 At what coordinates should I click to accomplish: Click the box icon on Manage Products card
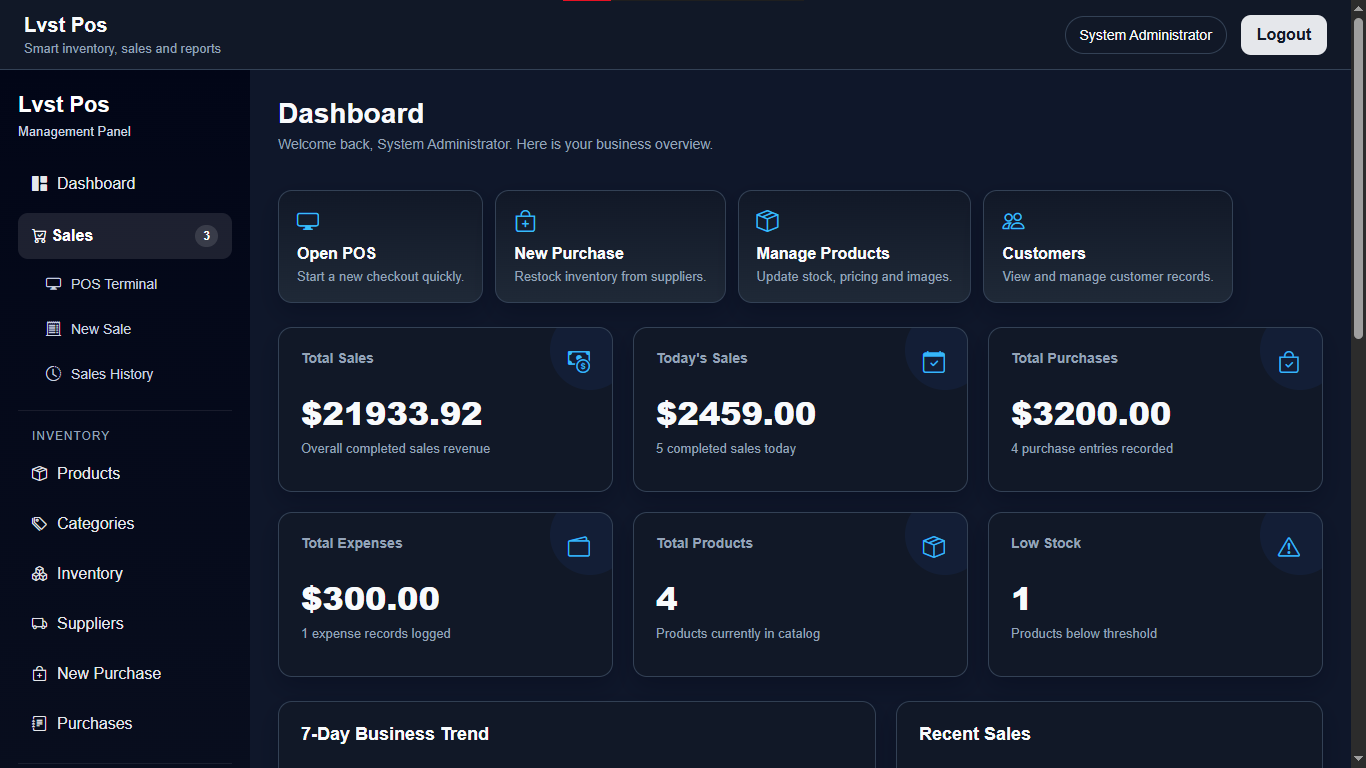(x=767, y=221)
